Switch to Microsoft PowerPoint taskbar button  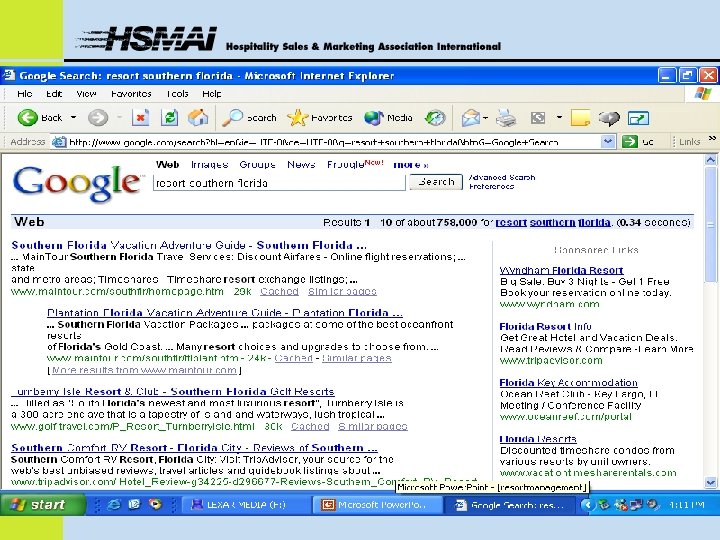[x=376, y=505]
